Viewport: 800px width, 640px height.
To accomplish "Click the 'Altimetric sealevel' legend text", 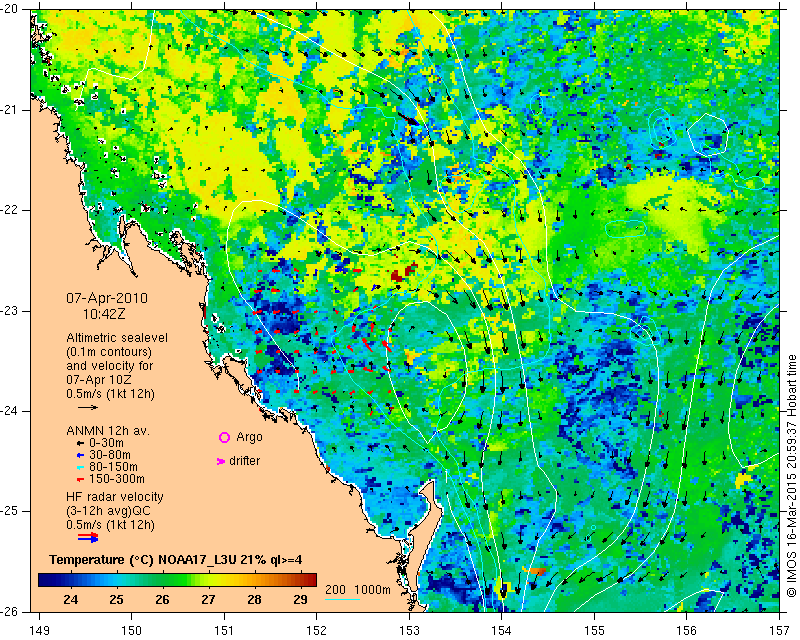I will click(x=117, y=338).
